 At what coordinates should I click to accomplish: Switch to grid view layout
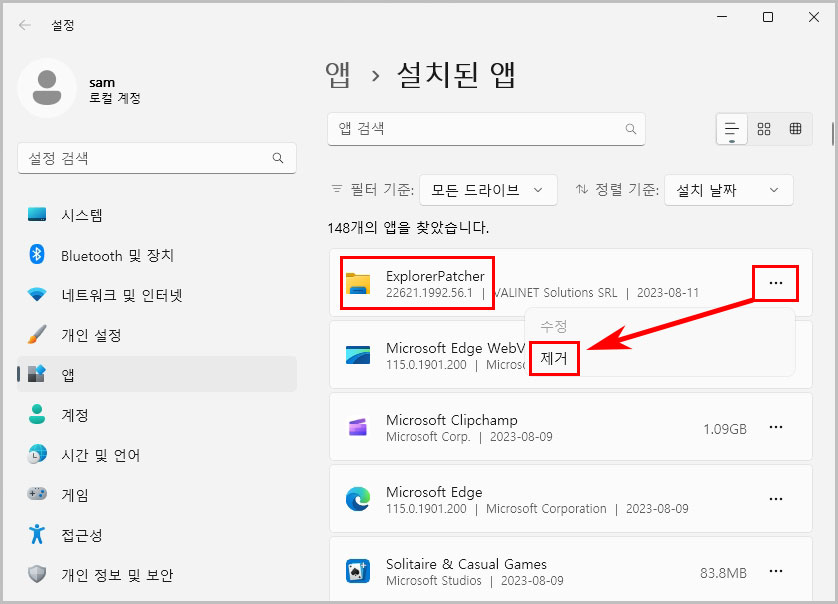click(764, 129)
